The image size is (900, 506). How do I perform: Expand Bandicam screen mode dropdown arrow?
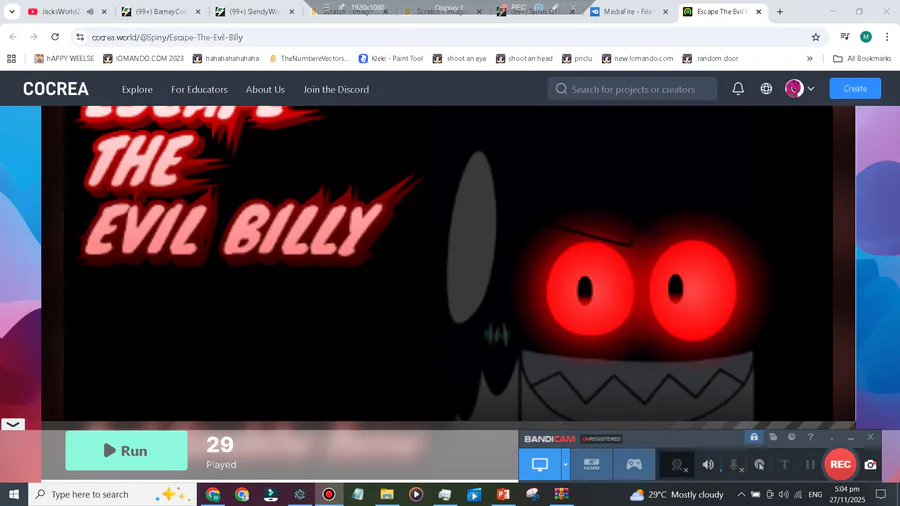[565, 465]
